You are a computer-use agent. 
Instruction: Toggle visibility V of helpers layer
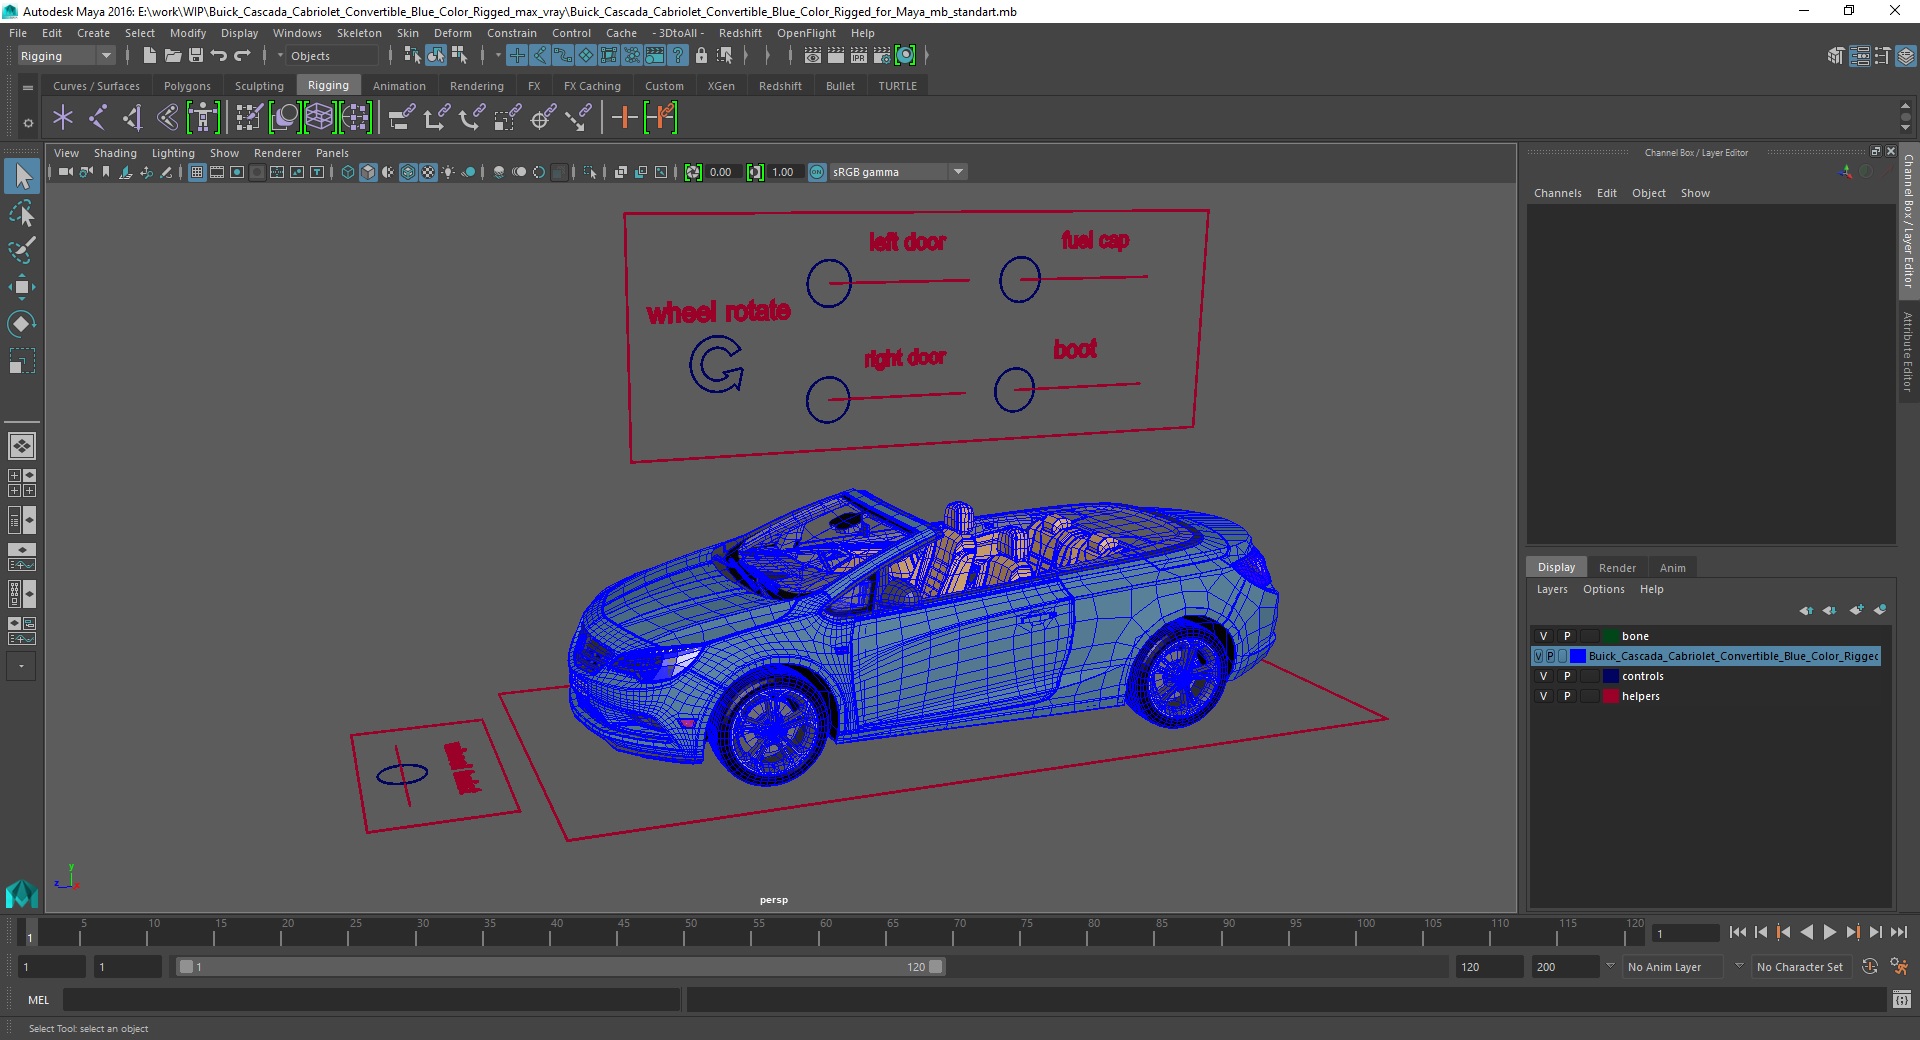point(1543,696)
